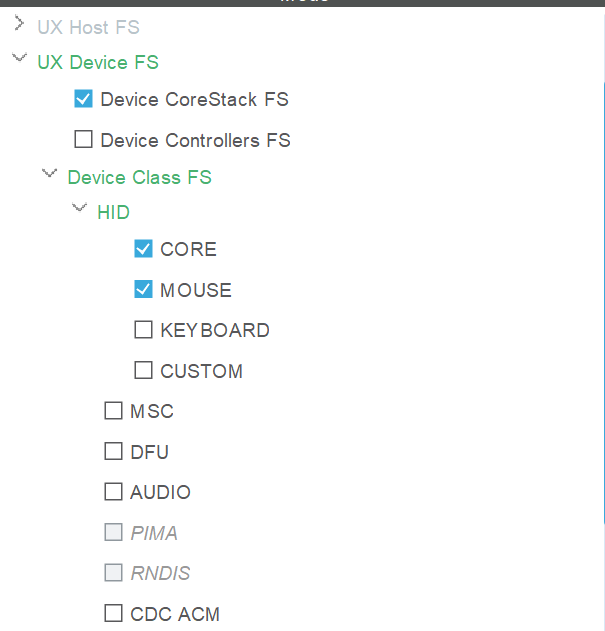Collapse the HID class node

pyautogui.click(x=79, y=210)
